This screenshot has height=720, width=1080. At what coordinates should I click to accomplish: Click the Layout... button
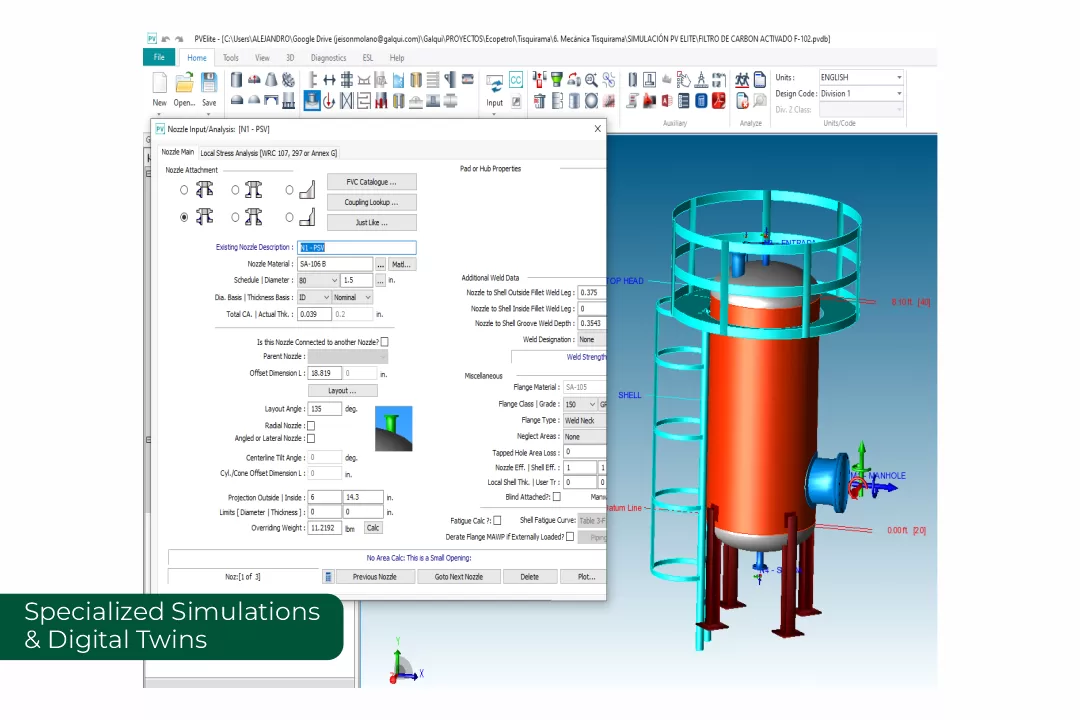[x=342, y=391]
